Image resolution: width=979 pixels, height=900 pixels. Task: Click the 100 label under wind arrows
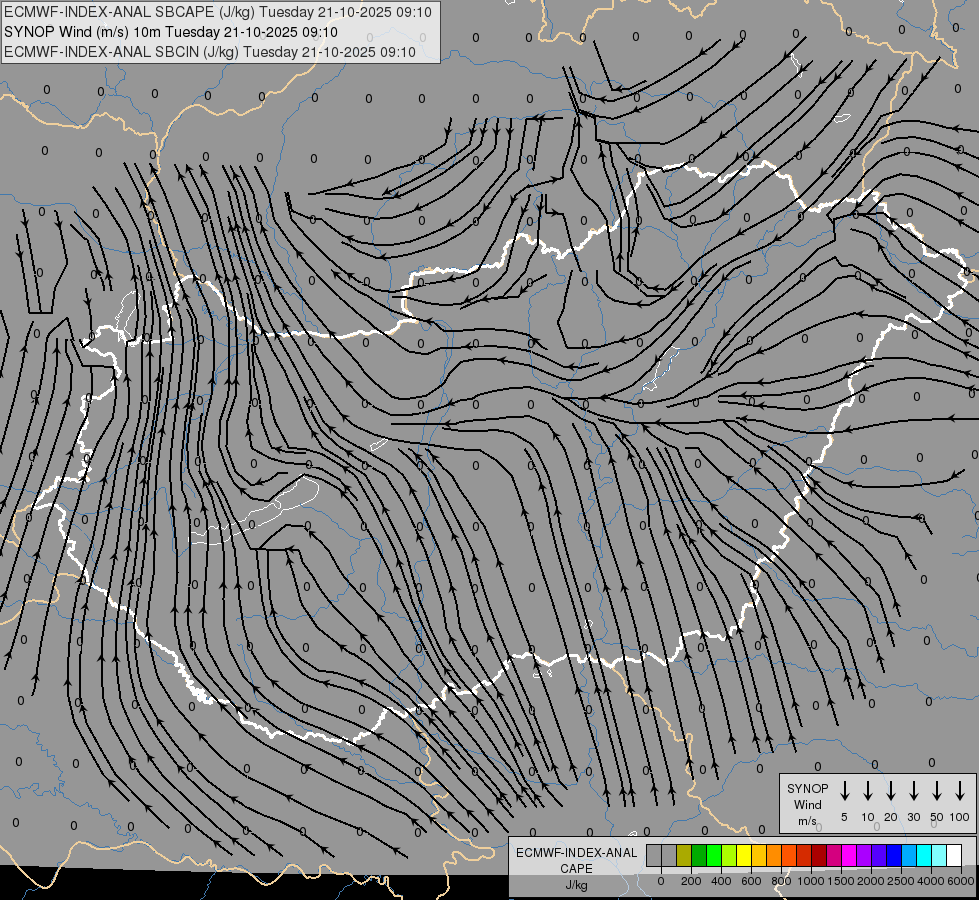(960, 817)
